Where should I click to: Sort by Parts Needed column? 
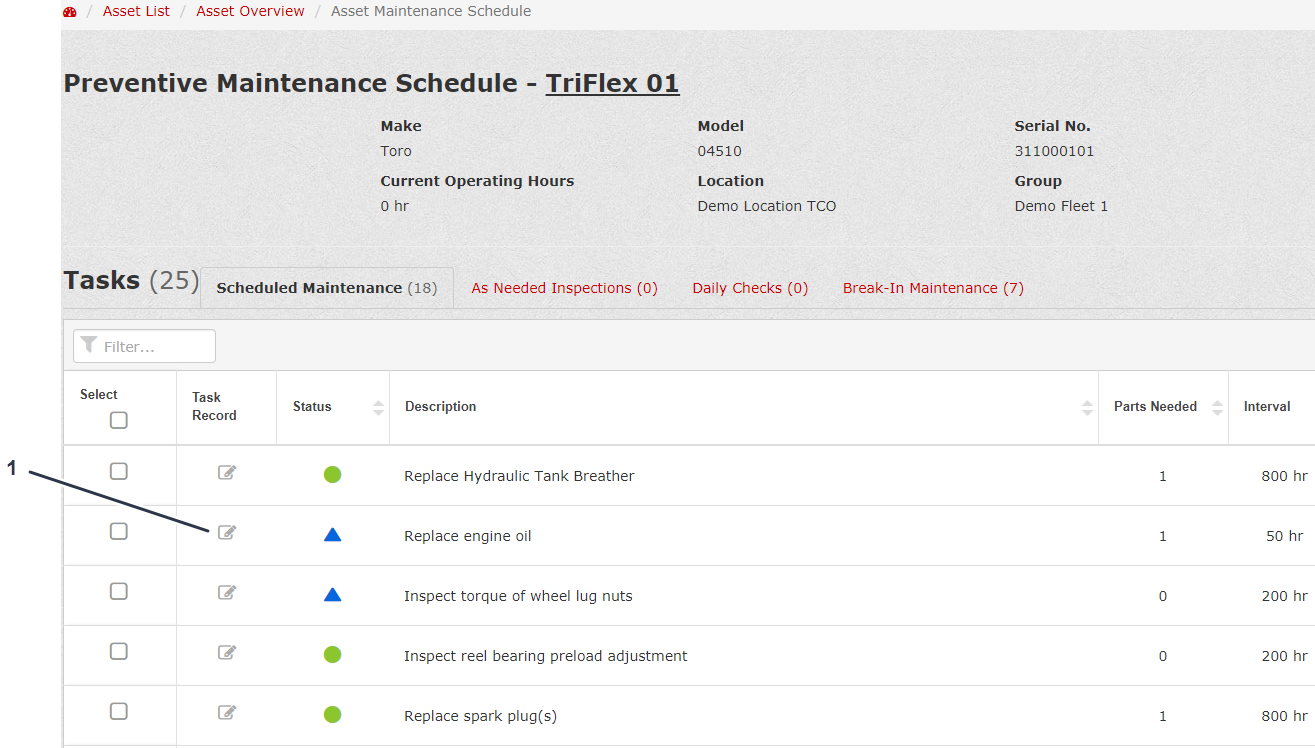click(x=1217, y=407)
